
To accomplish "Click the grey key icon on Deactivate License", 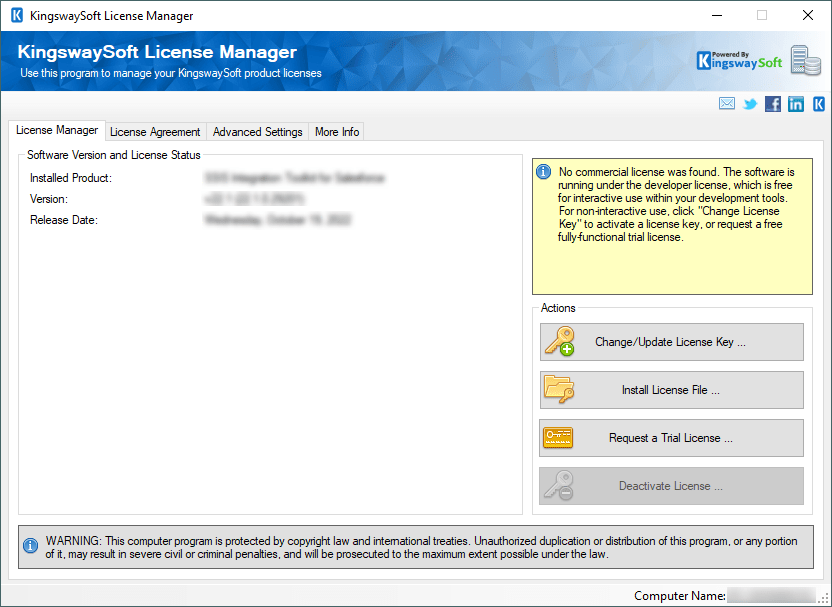I will (559, 485).
